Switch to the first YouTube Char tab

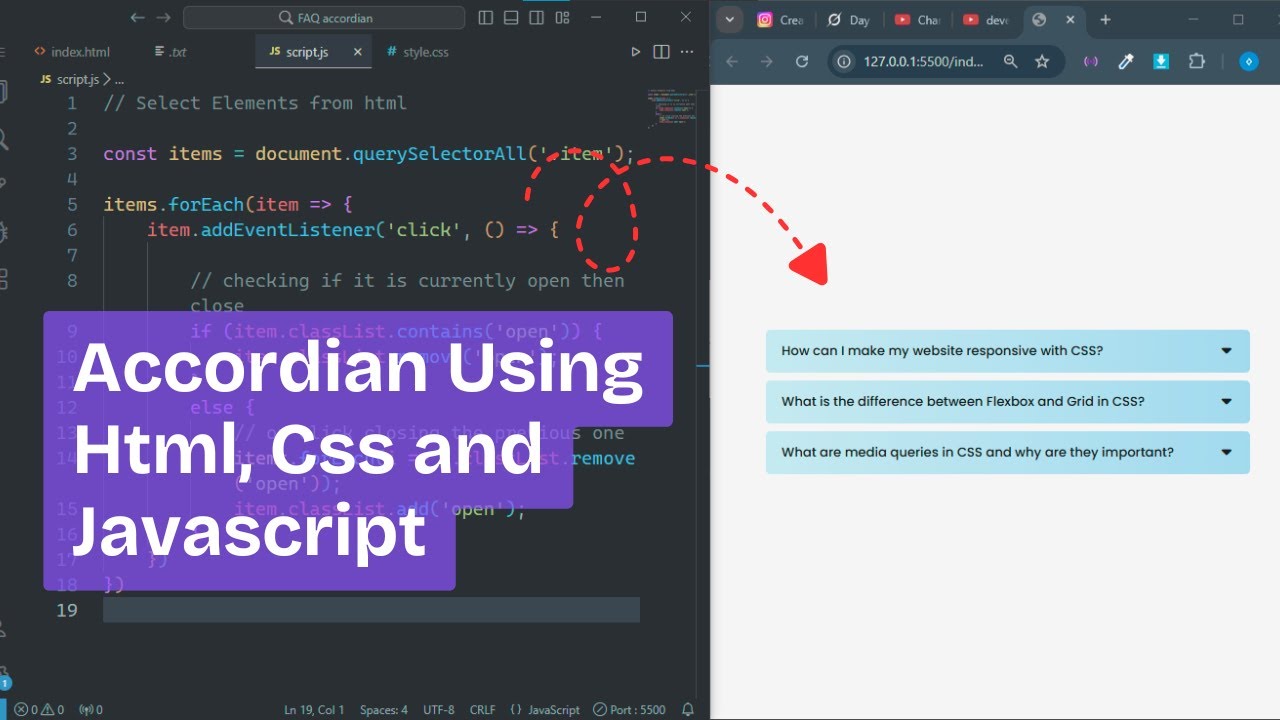tap(918, 20)
